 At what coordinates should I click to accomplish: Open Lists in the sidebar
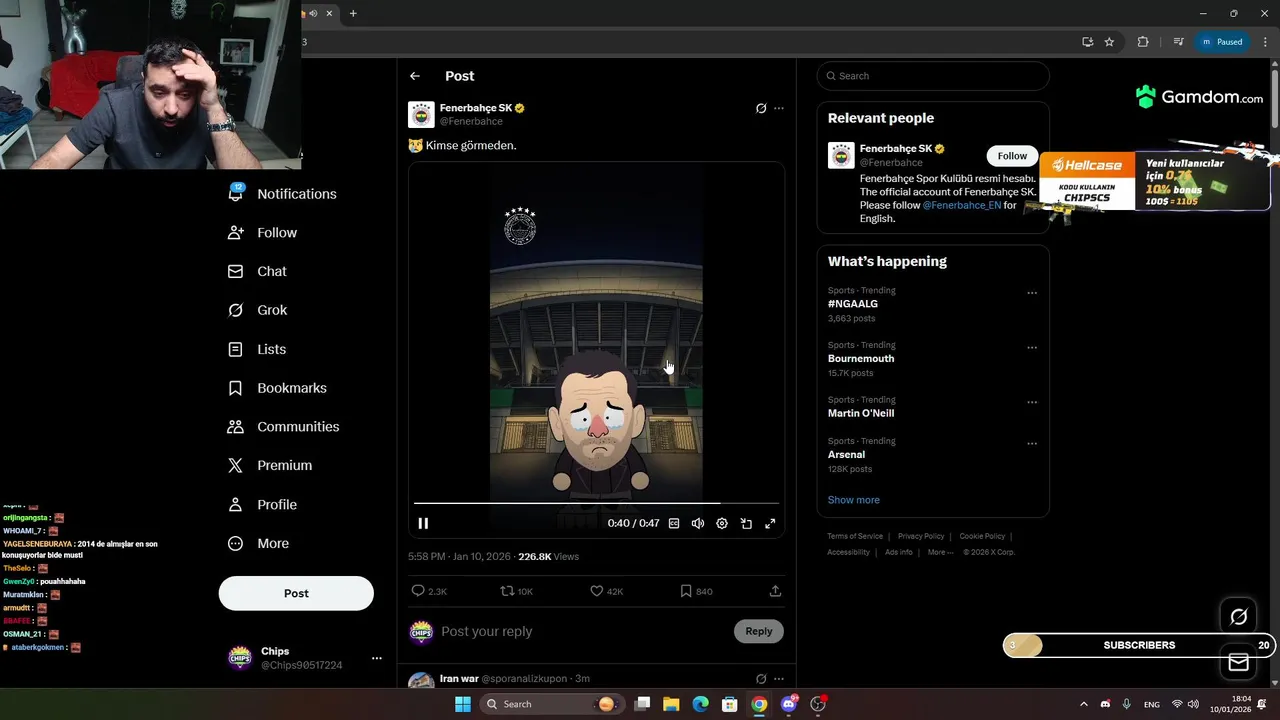(257, 349)
